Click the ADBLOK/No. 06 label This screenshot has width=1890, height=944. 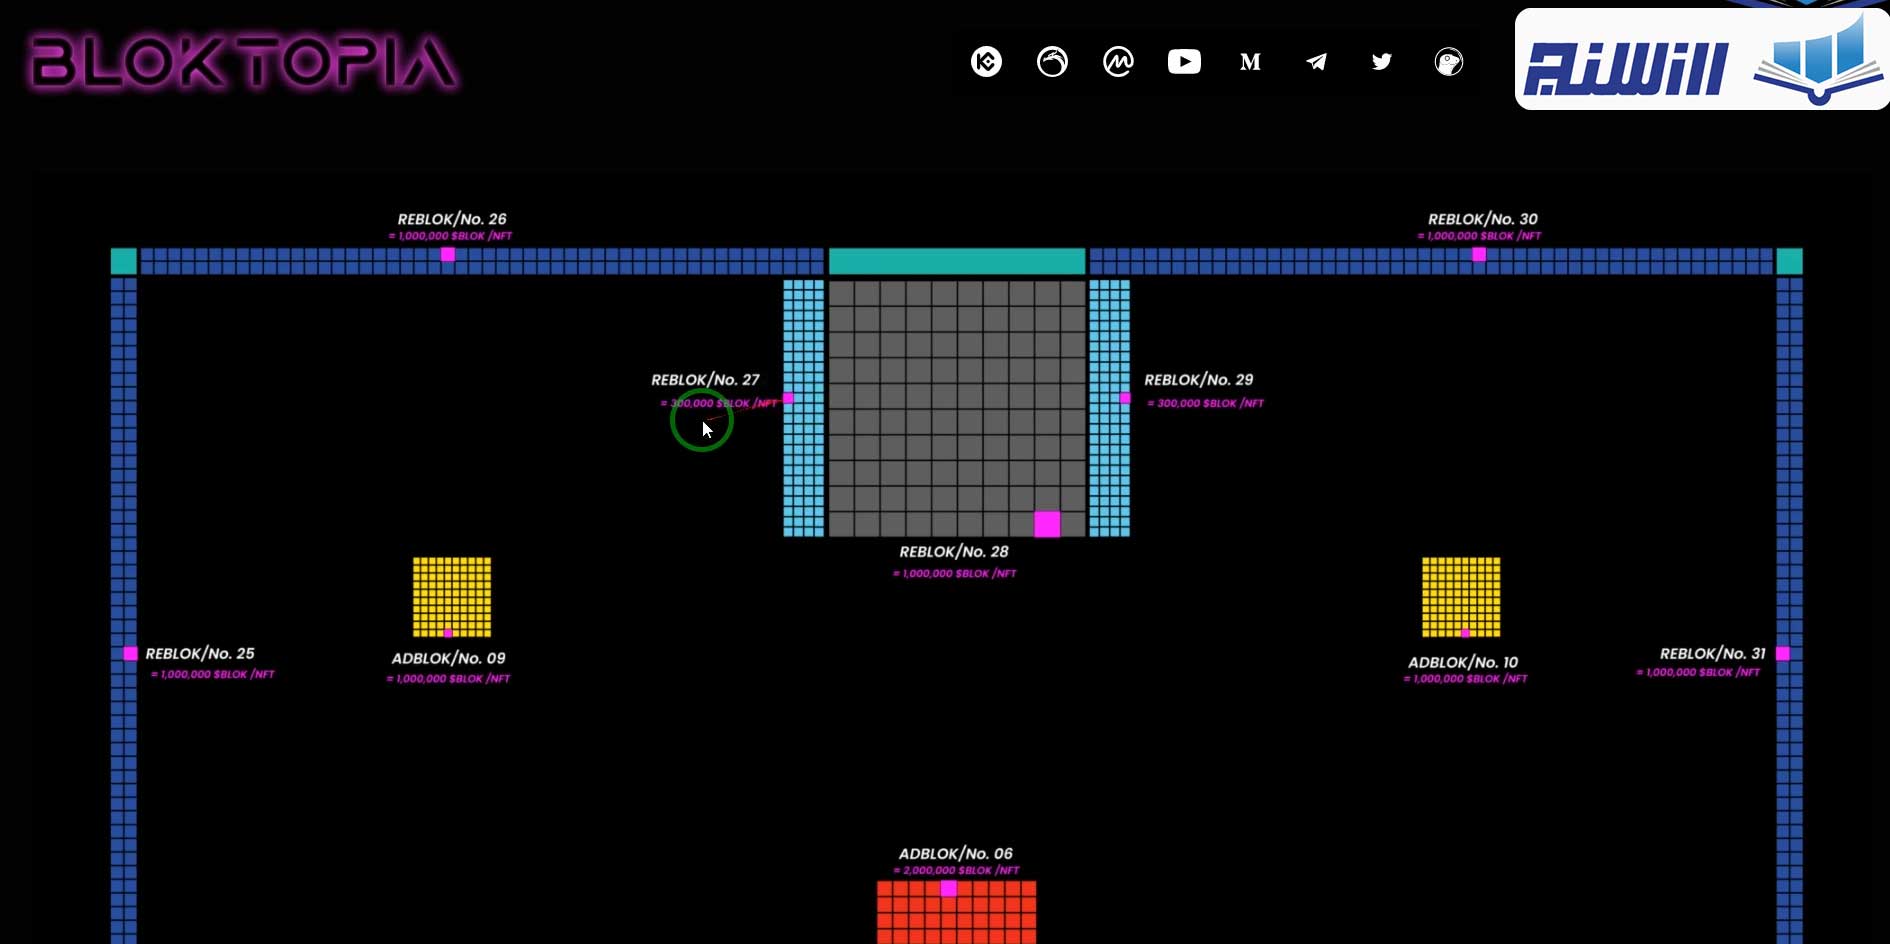pyautogui.click(x=956, y=854)
